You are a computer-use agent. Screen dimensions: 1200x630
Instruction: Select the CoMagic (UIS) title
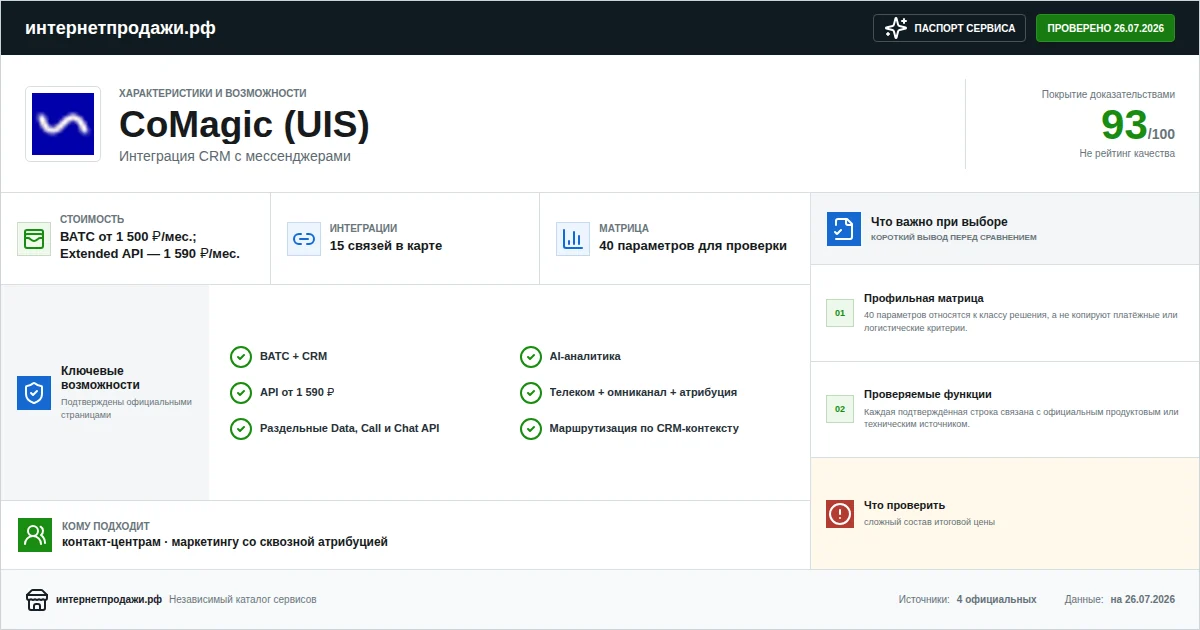click(244, 124)
